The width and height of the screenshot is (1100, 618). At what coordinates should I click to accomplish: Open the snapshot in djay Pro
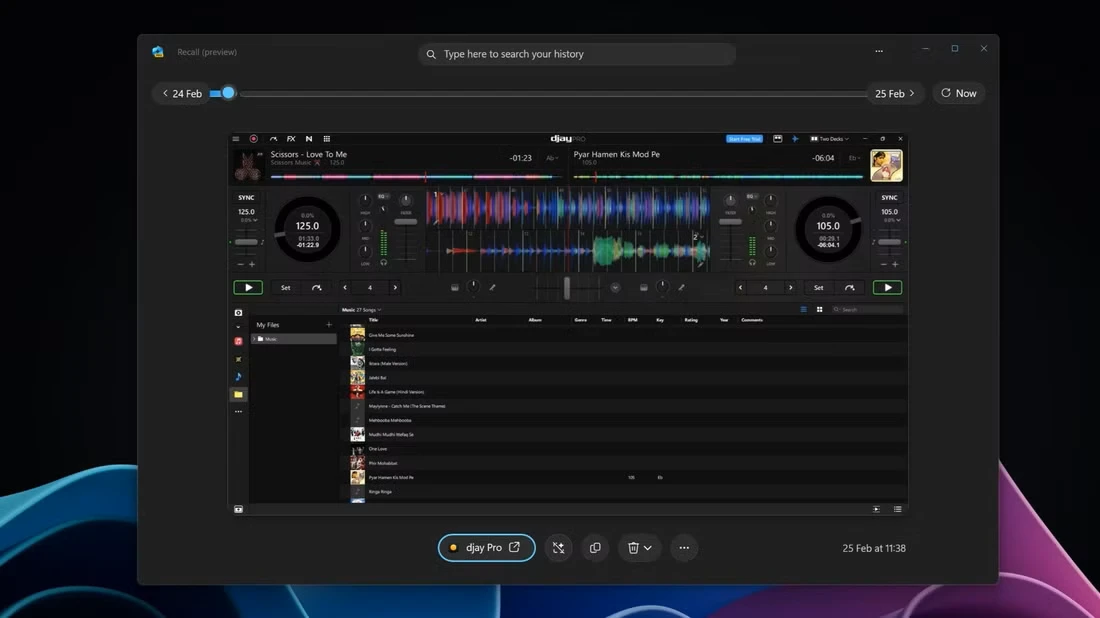point(486,548)
